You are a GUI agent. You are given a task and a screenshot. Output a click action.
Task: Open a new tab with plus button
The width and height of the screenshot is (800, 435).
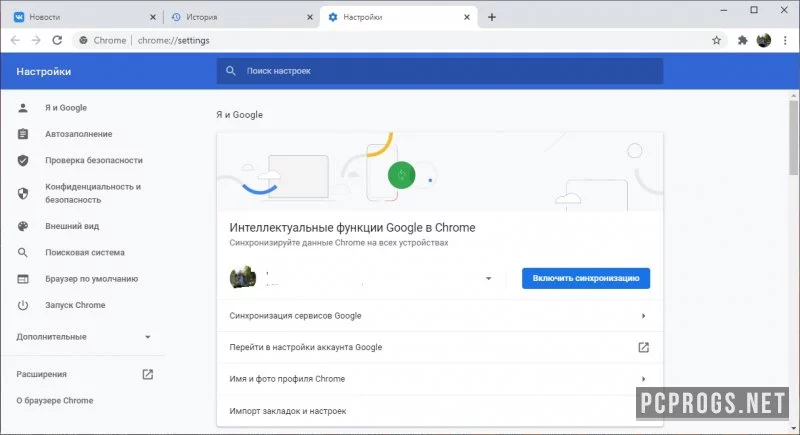tap(491, 17)
